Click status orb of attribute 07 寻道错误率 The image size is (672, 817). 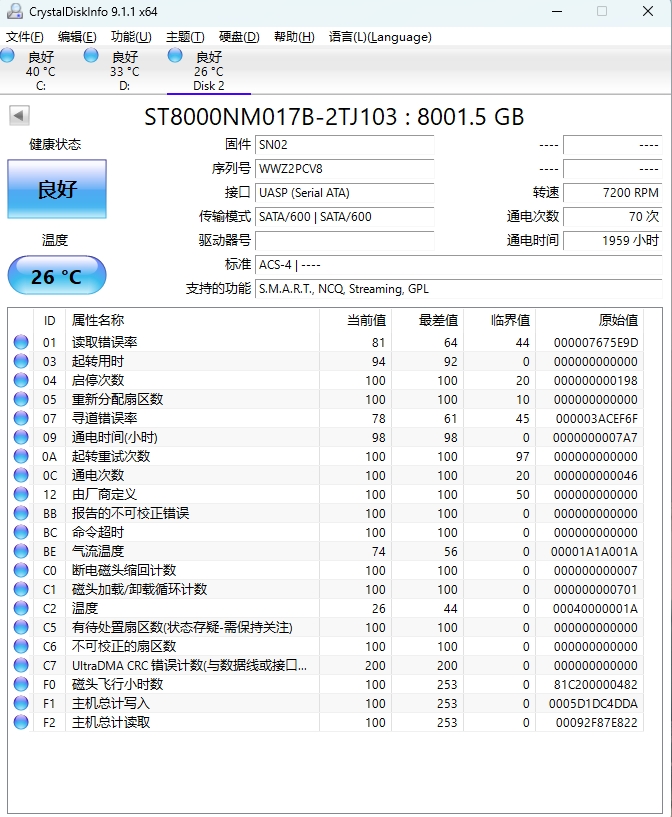pos(21,418)
